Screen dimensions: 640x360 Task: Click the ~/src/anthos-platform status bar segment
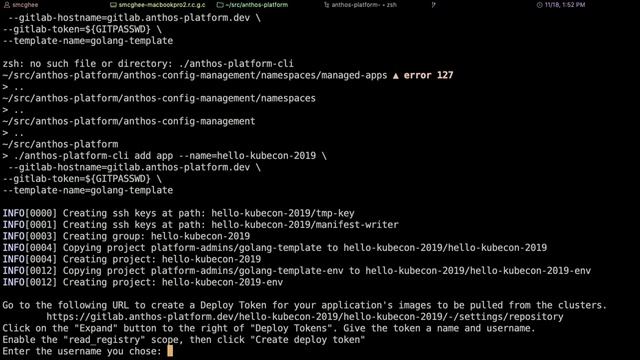click(x=257, y=5)
